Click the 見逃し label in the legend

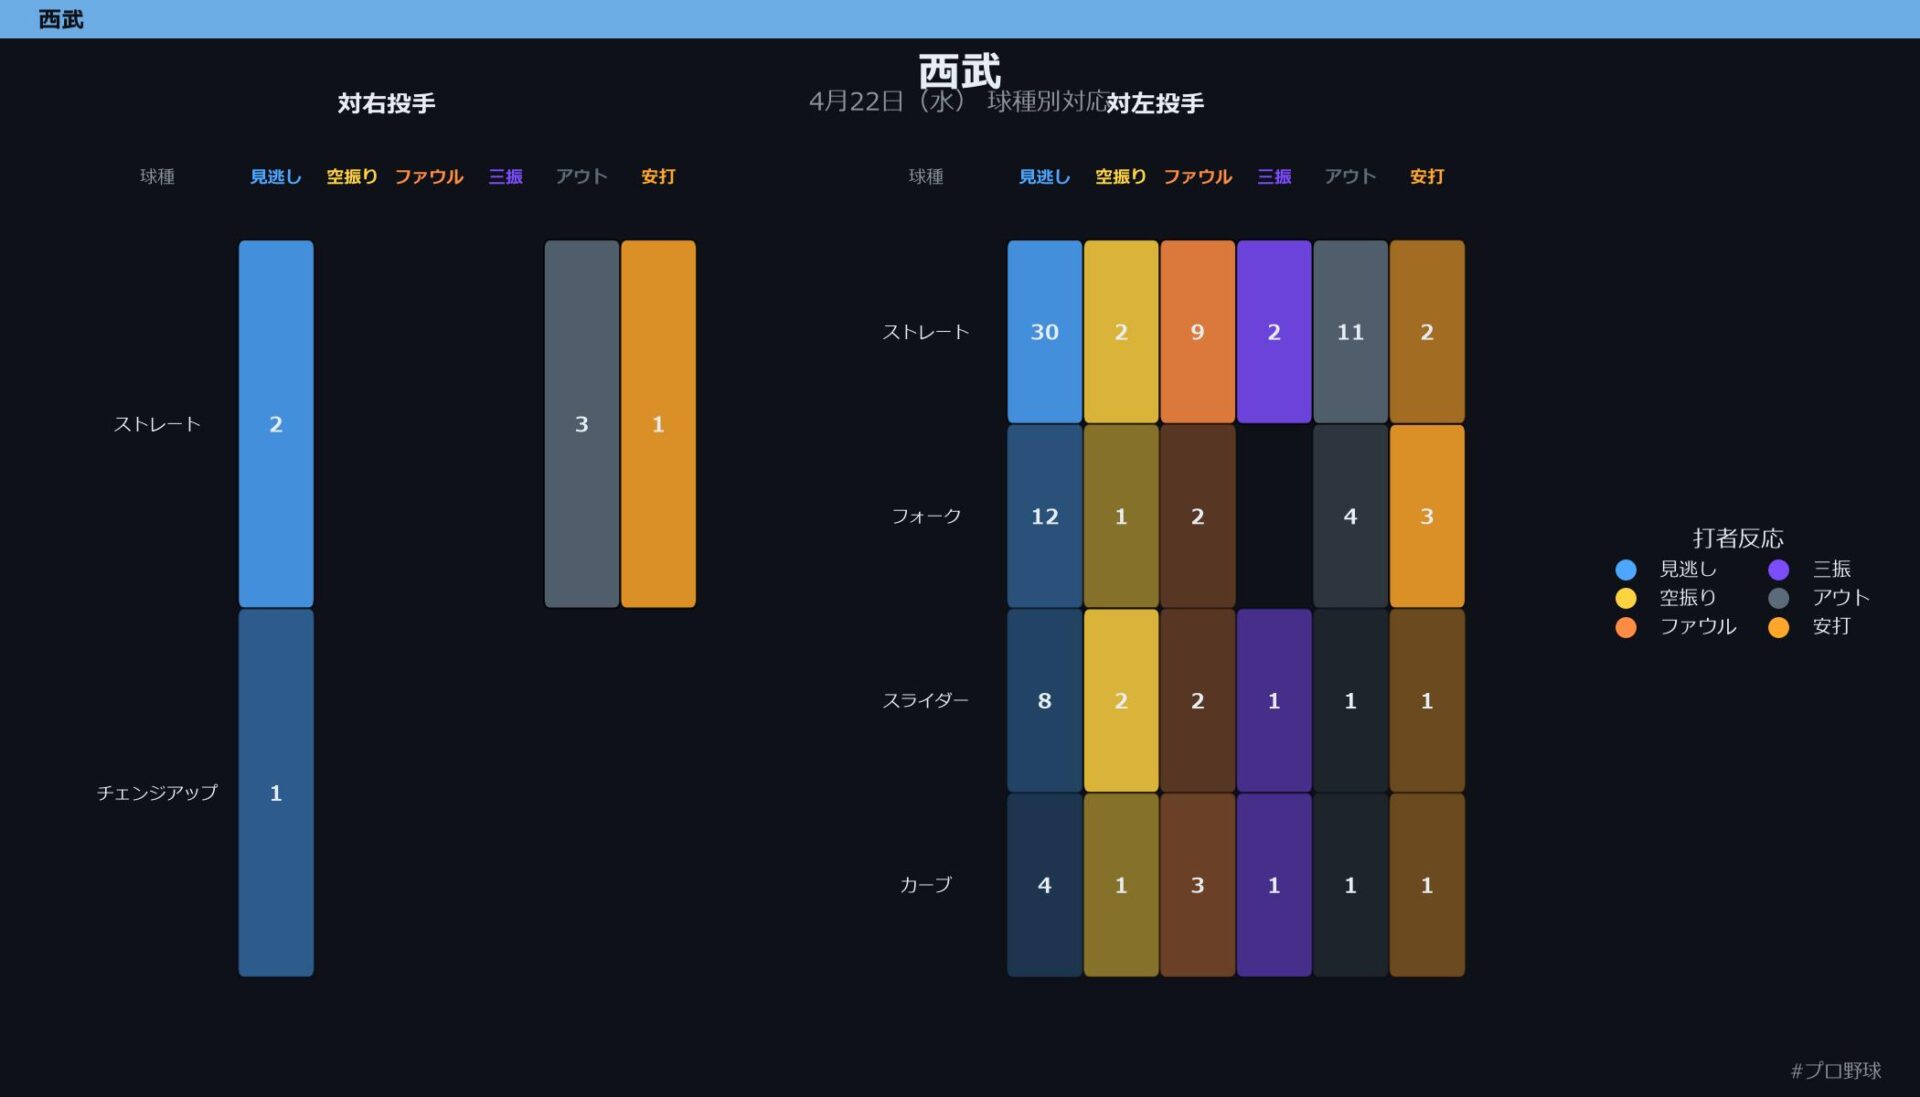coord(1688,569)
